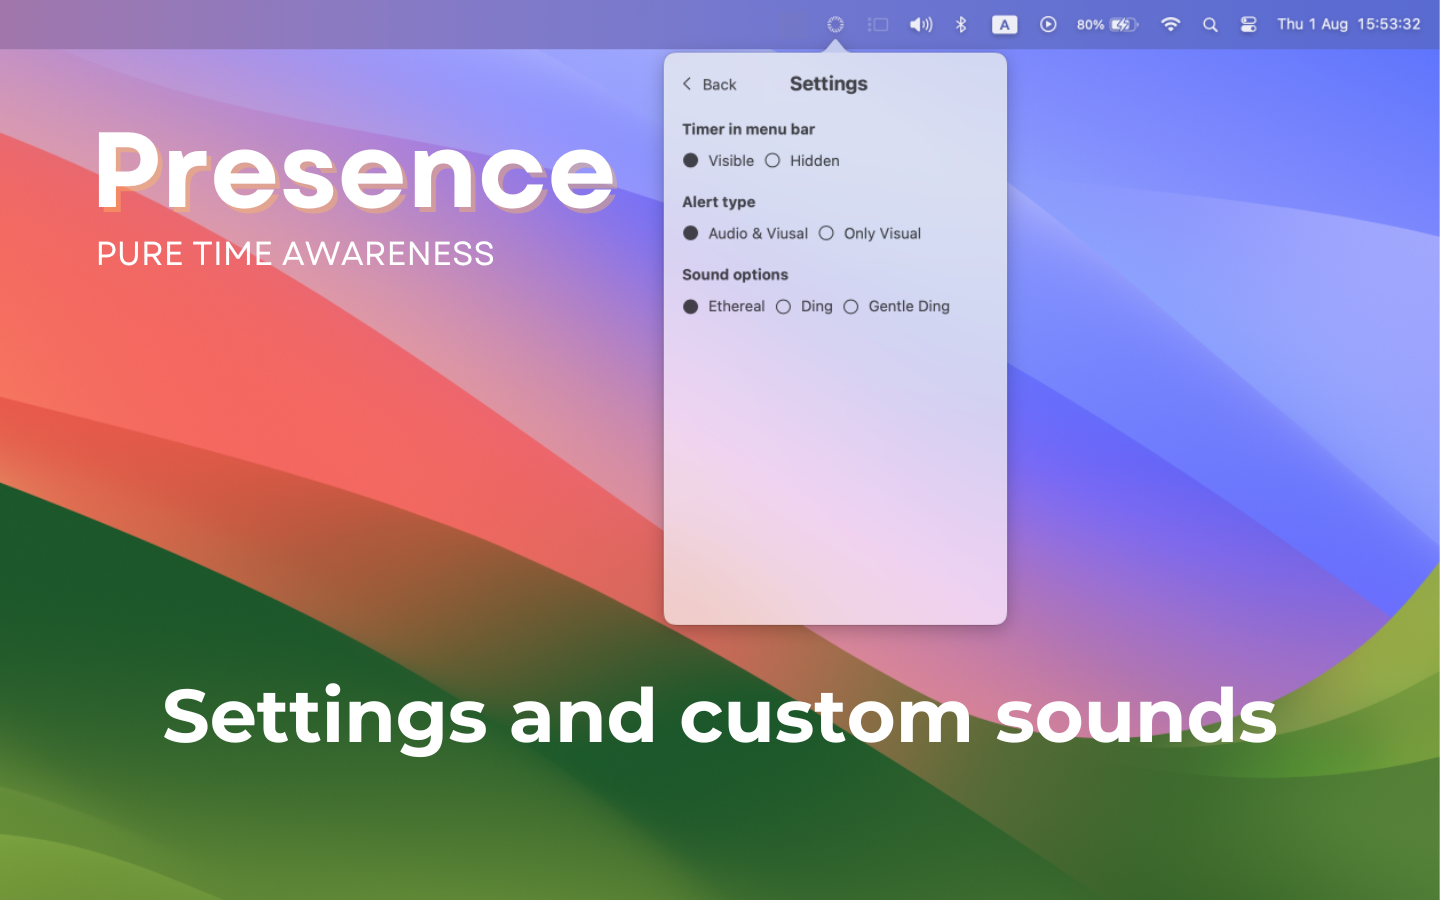Image resolution: width=1440 pixels, height=900 pixels.
Task: Go back from Settings
Action: 709,84
